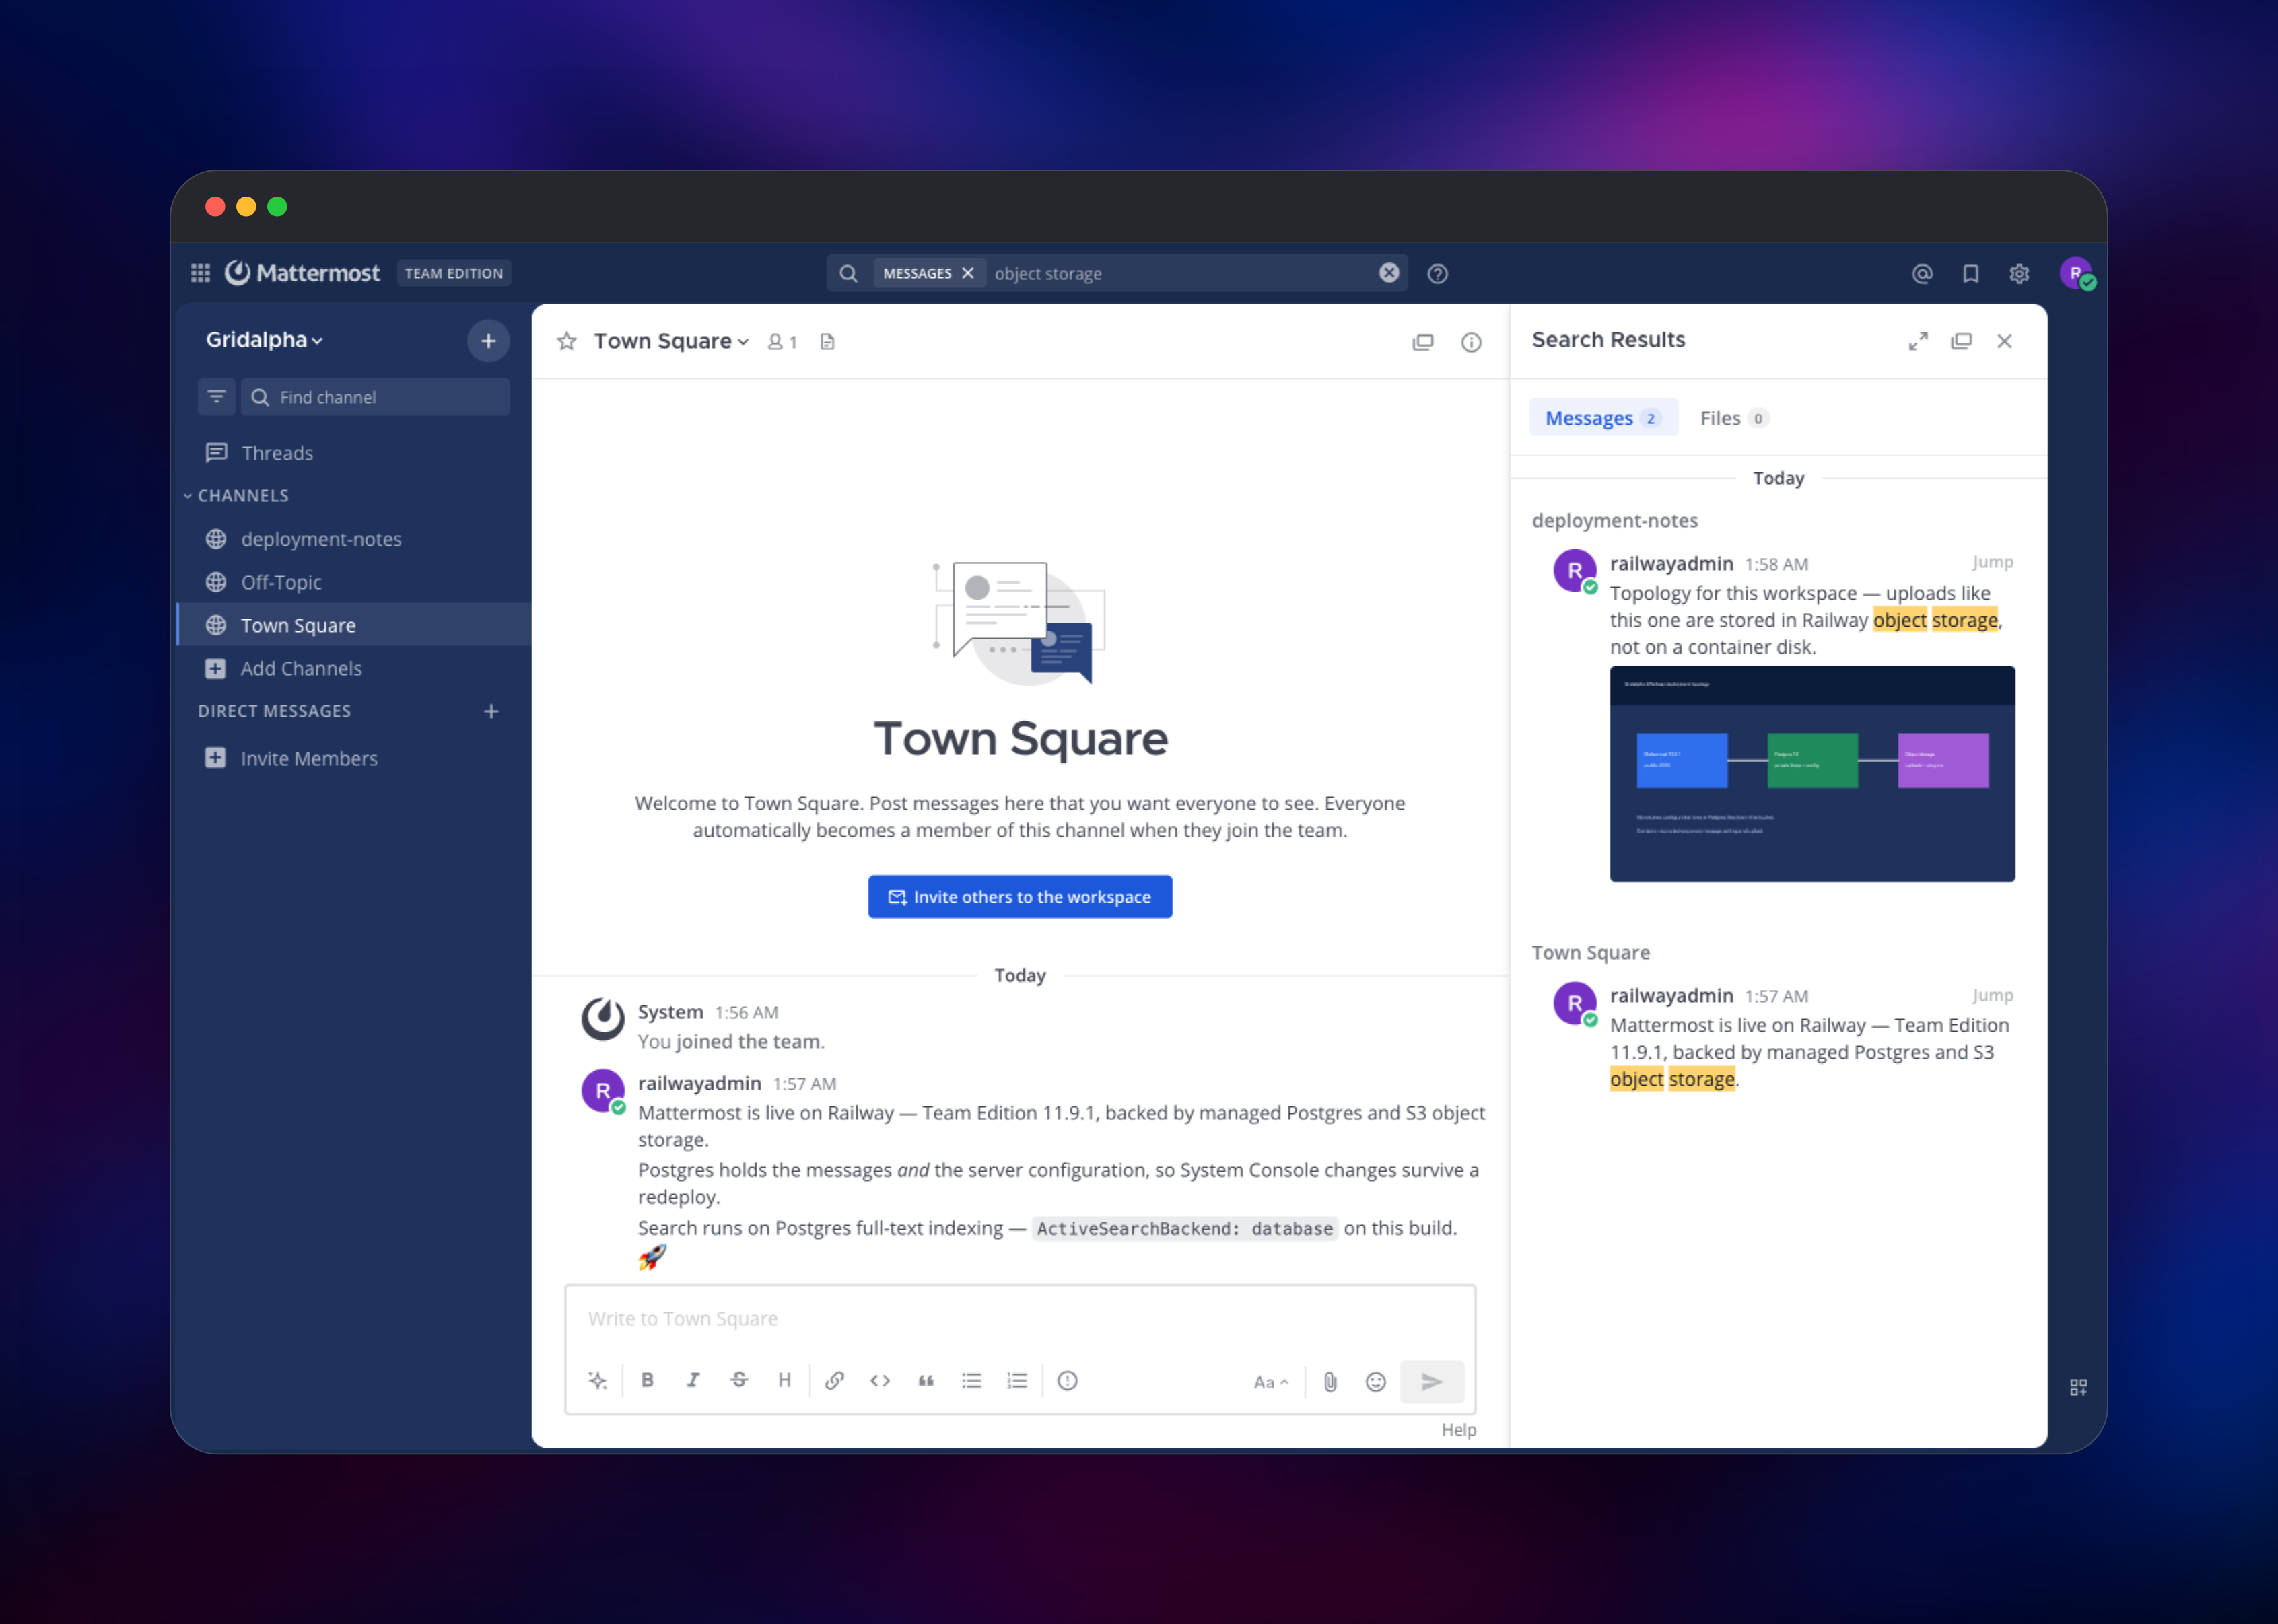Favorite Town Square with the star
Screen dimensions: 2278x1624
point(567,341)
